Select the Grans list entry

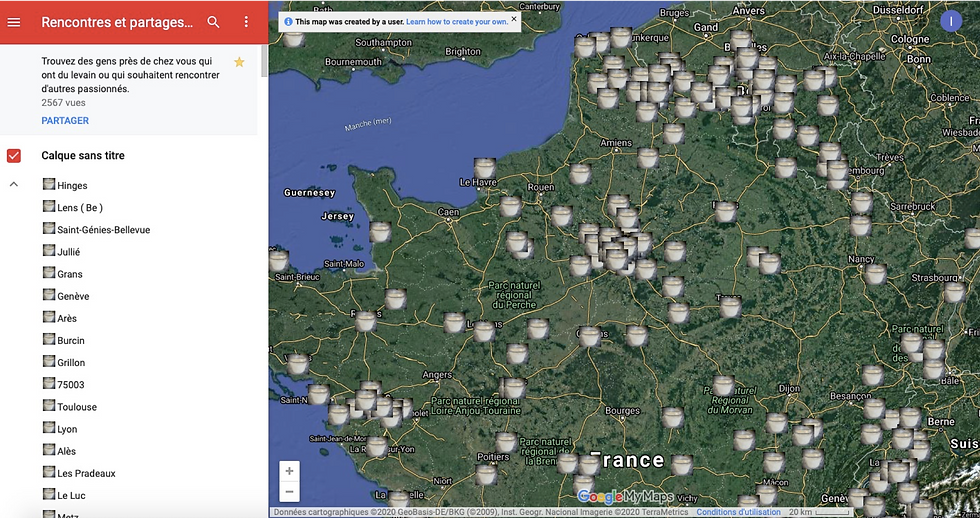pyautogui.click(x=70, y=274)
